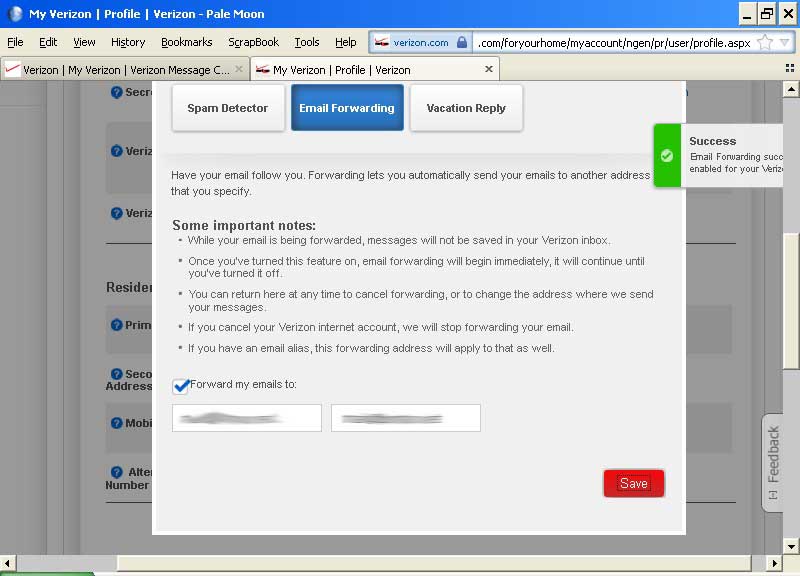800x576 pixels.
Task: Restore down the Pale Moon window
Action: click(767, 14)
